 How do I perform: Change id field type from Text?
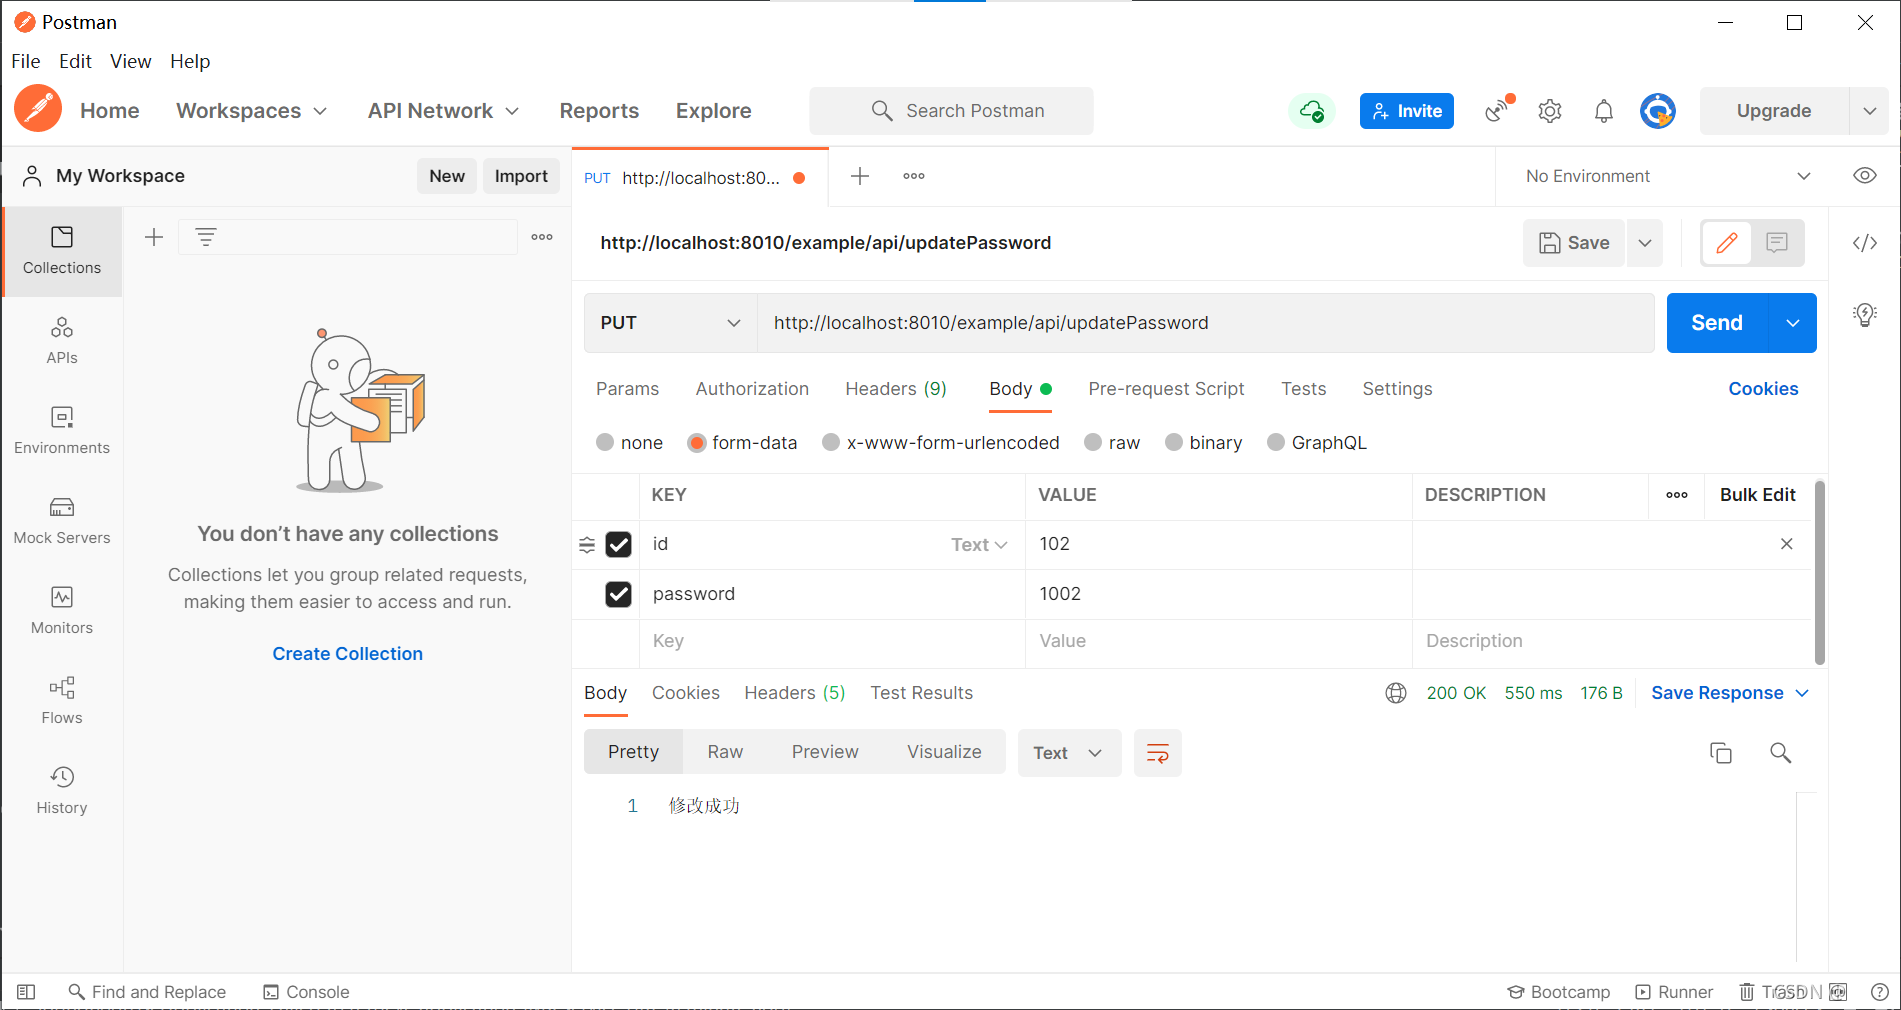pos(979,545)
